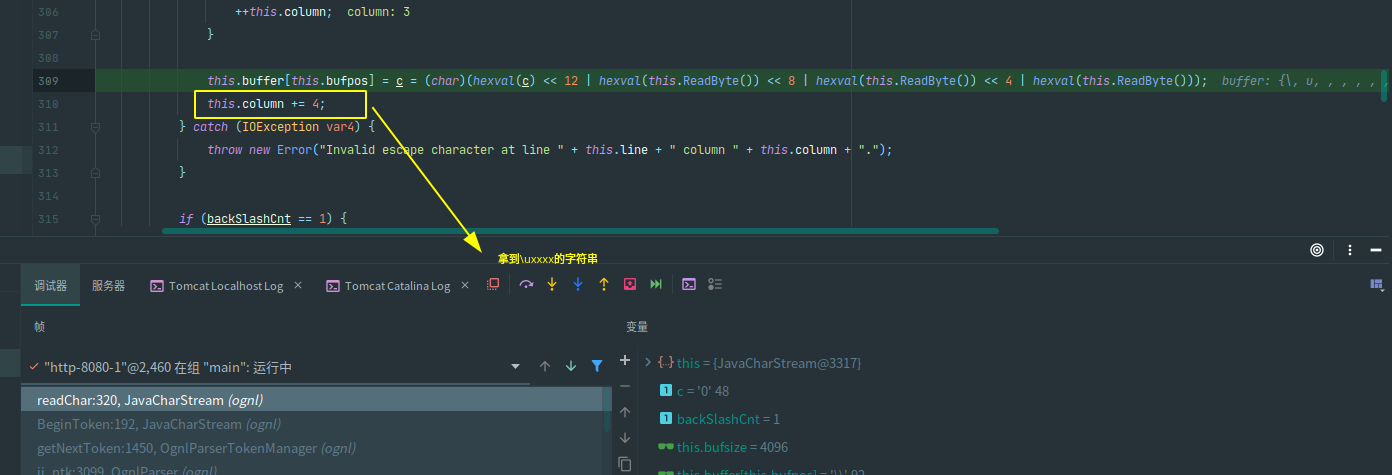Click the Trace Current Stream Chain icon
The height and width of the screenshot is (475, 1392).
coord(715,285)
